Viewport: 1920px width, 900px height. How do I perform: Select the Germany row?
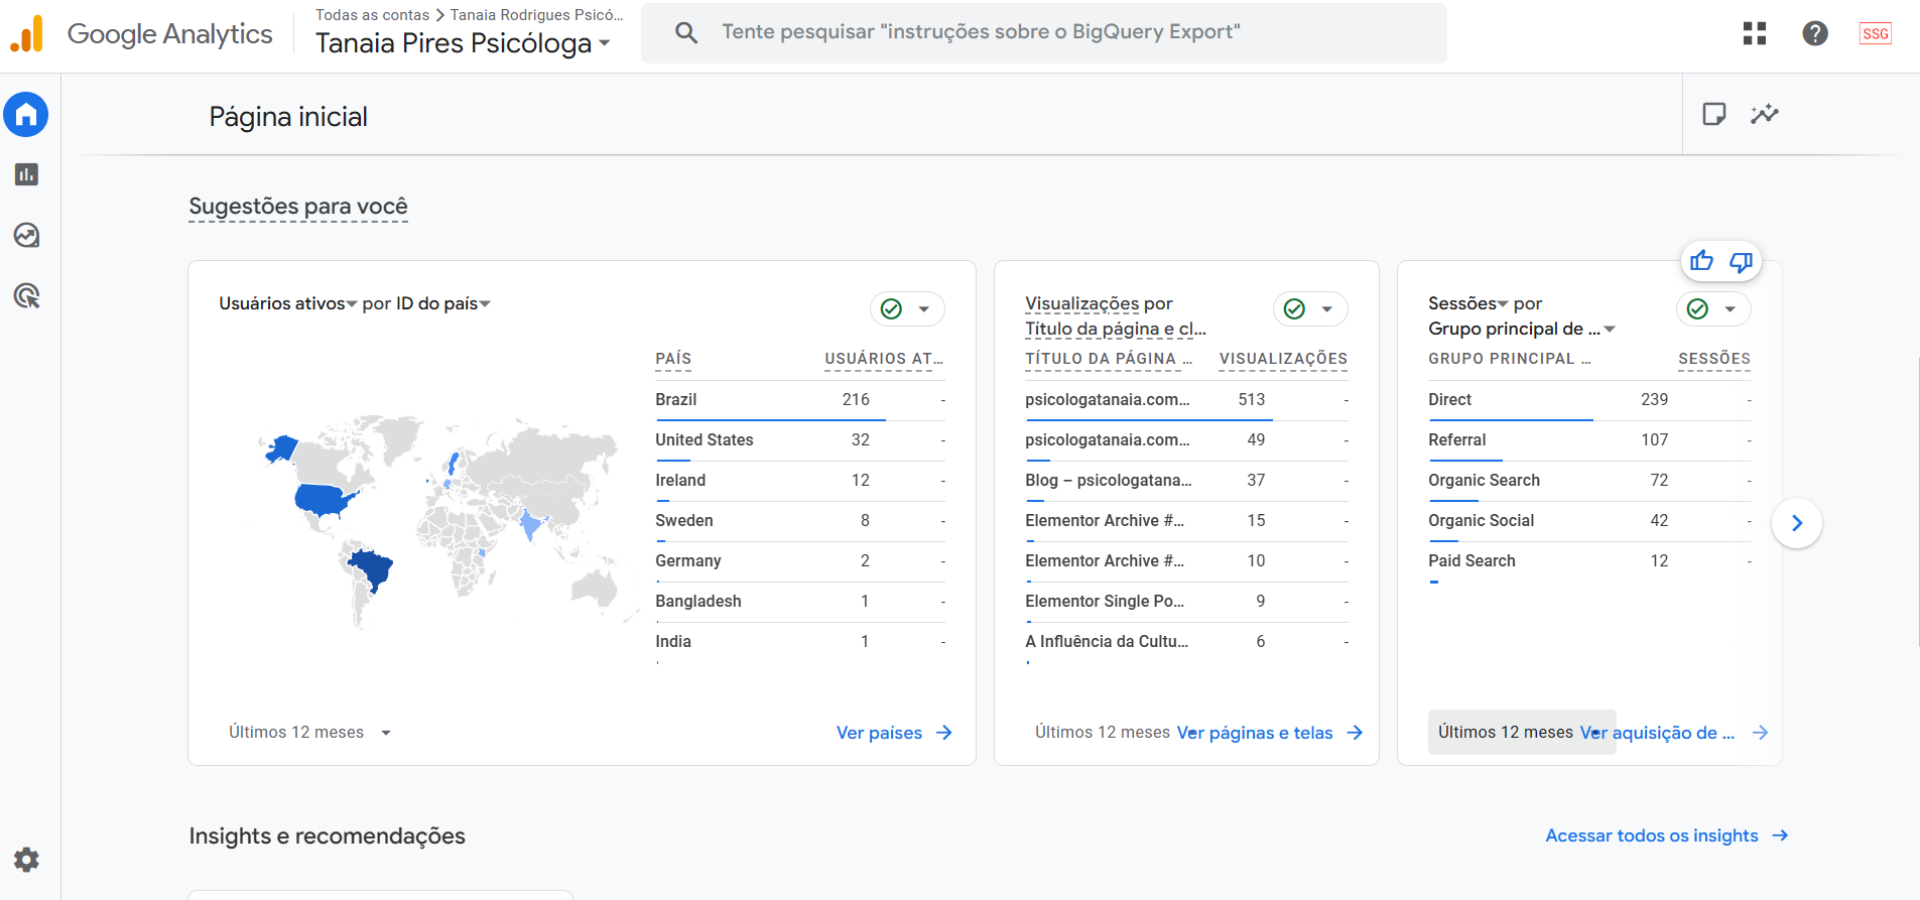tap(800, 561)
